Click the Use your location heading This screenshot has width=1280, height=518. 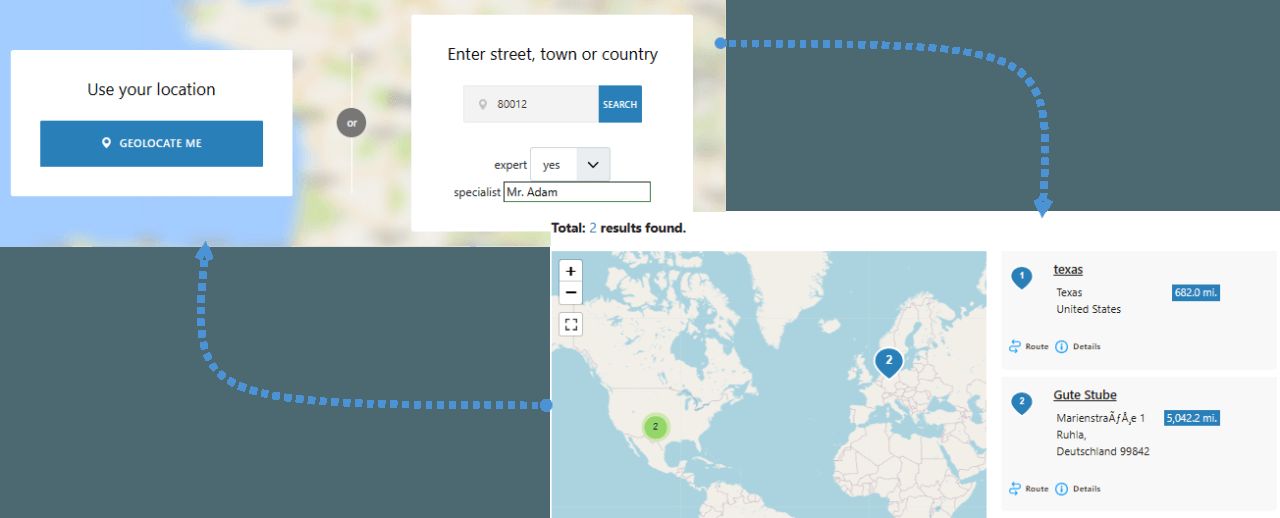[151, 89]
